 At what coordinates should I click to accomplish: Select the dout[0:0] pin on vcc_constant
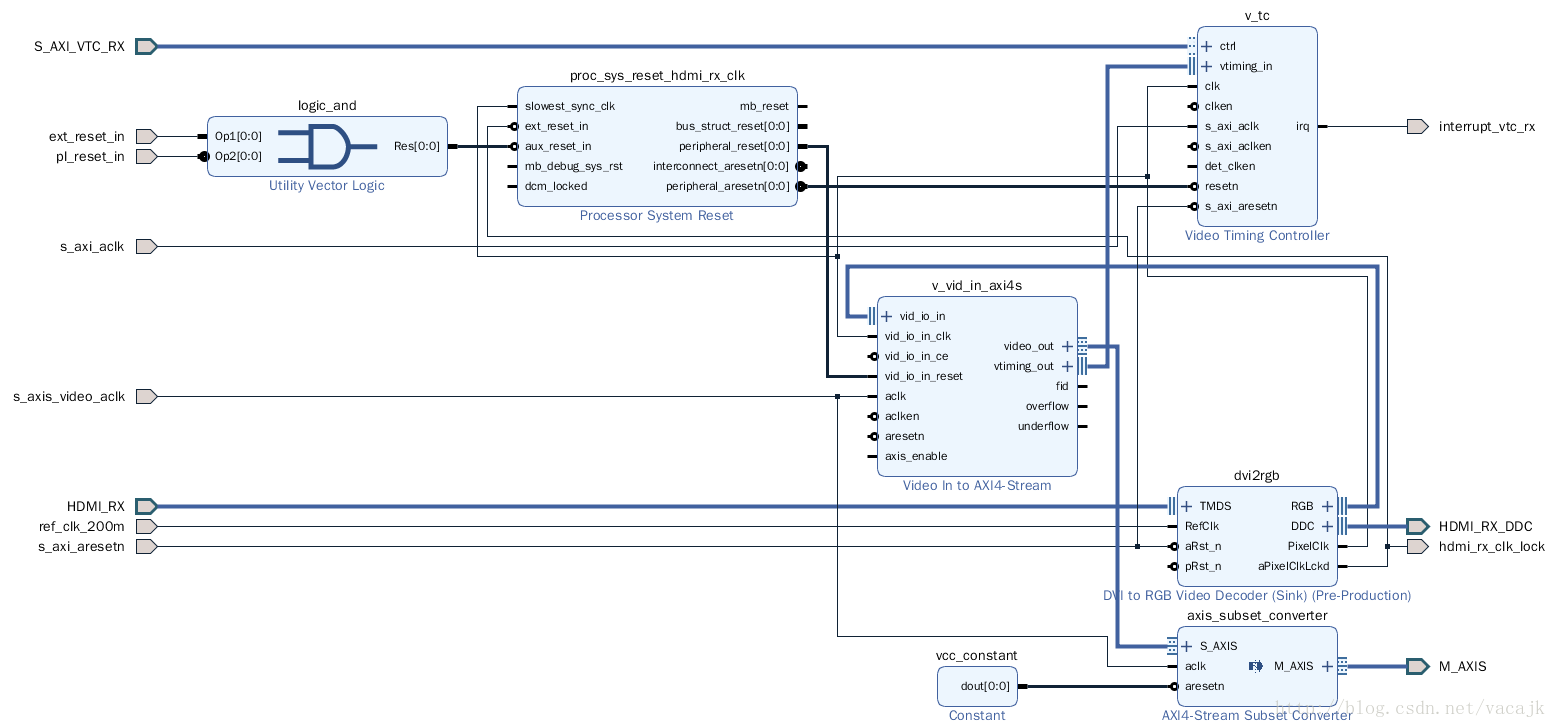click(985, 686)
